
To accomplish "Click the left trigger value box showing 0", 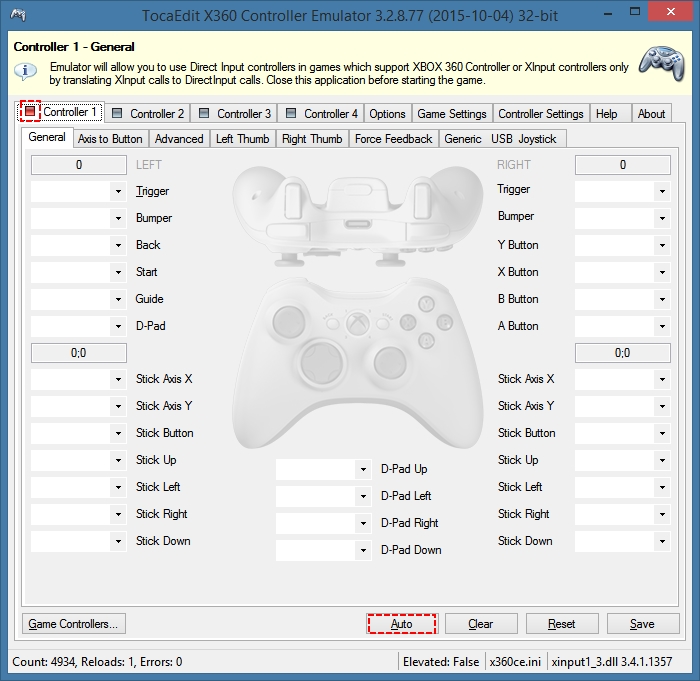I will tap(79, 165).
